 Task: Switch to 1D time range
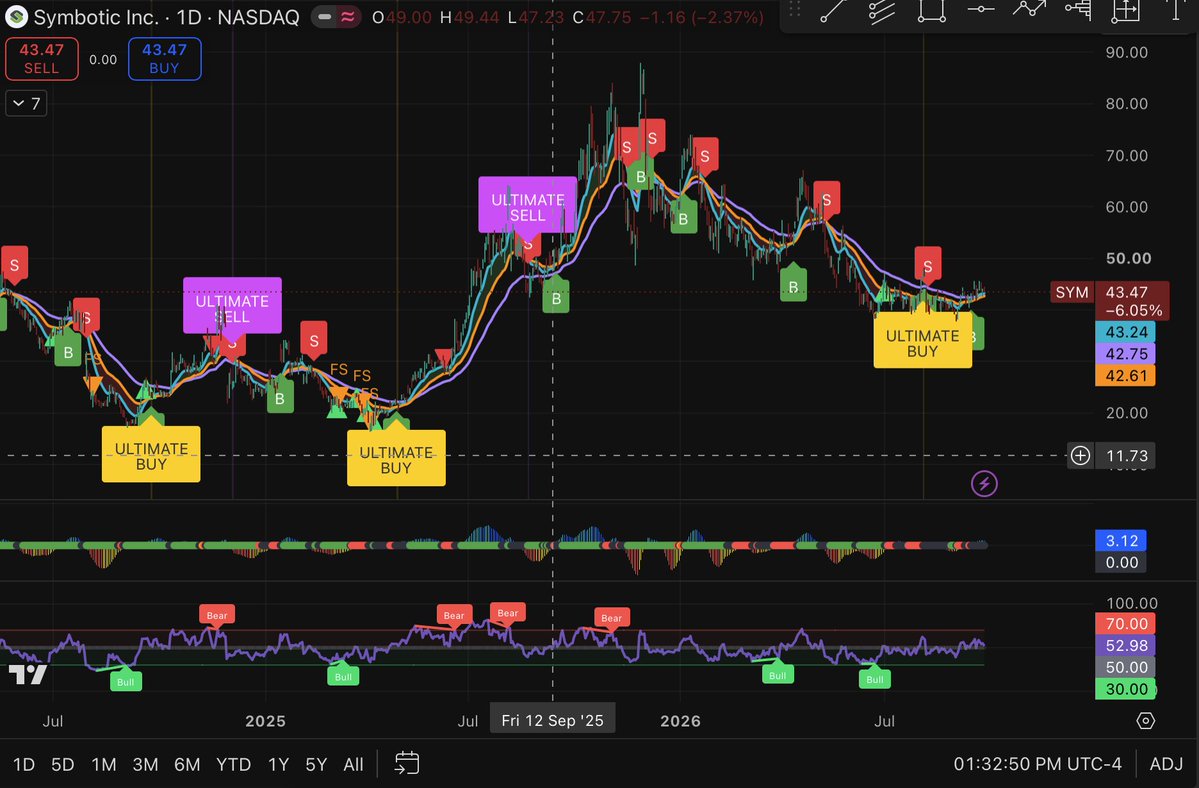[24, 764]
